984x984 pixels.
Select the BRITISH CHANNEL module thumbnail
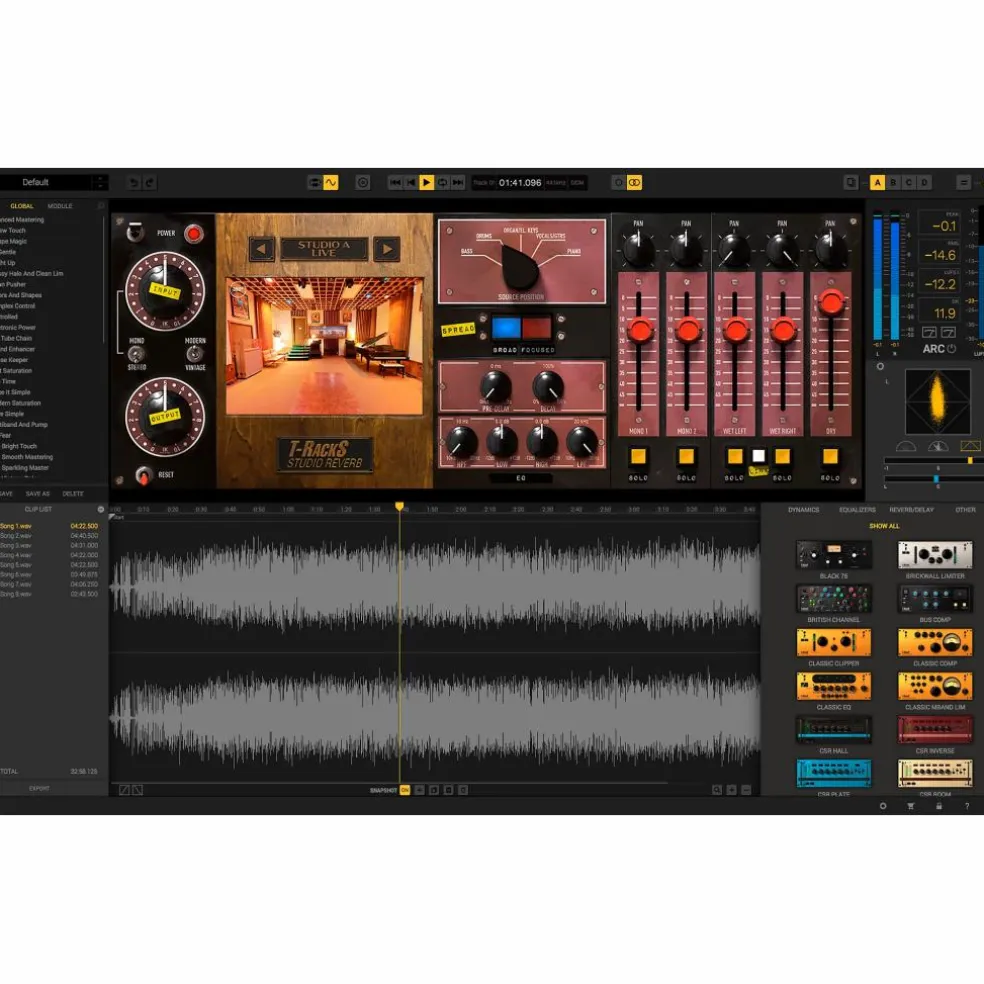click(x=833, y=599)
